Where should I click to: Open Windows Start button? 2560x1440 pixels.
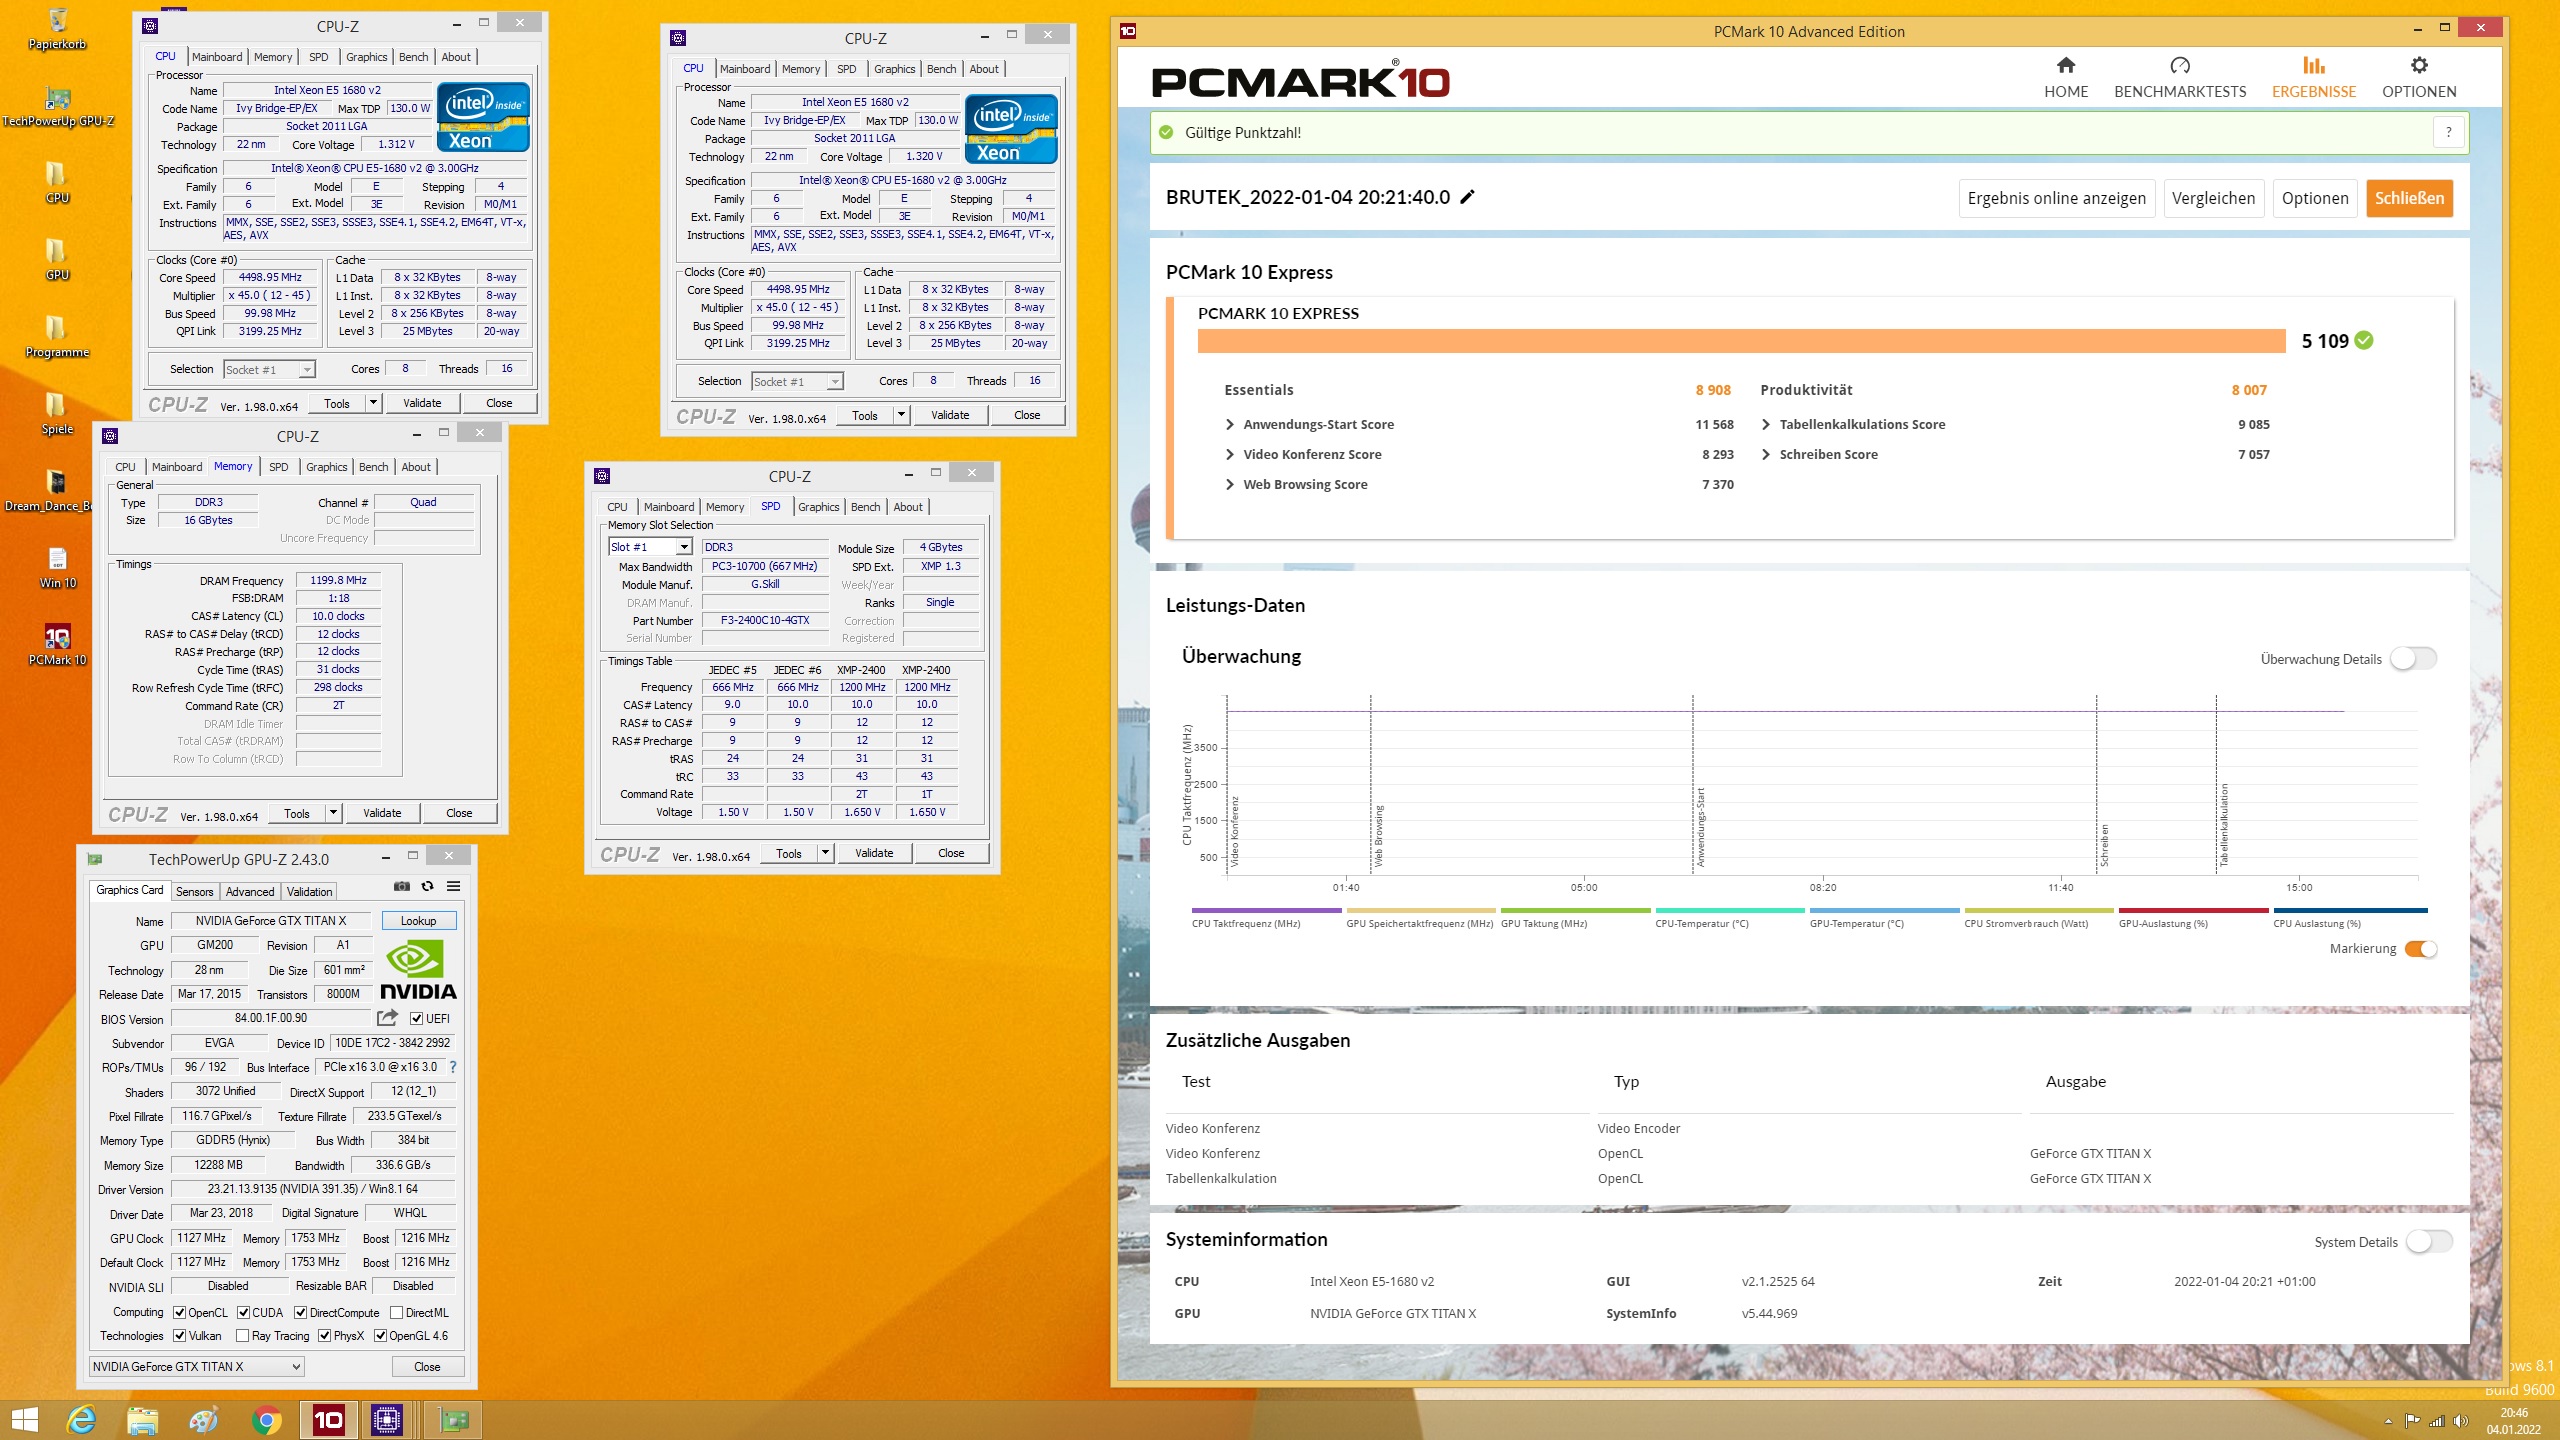click(24, 1420)
